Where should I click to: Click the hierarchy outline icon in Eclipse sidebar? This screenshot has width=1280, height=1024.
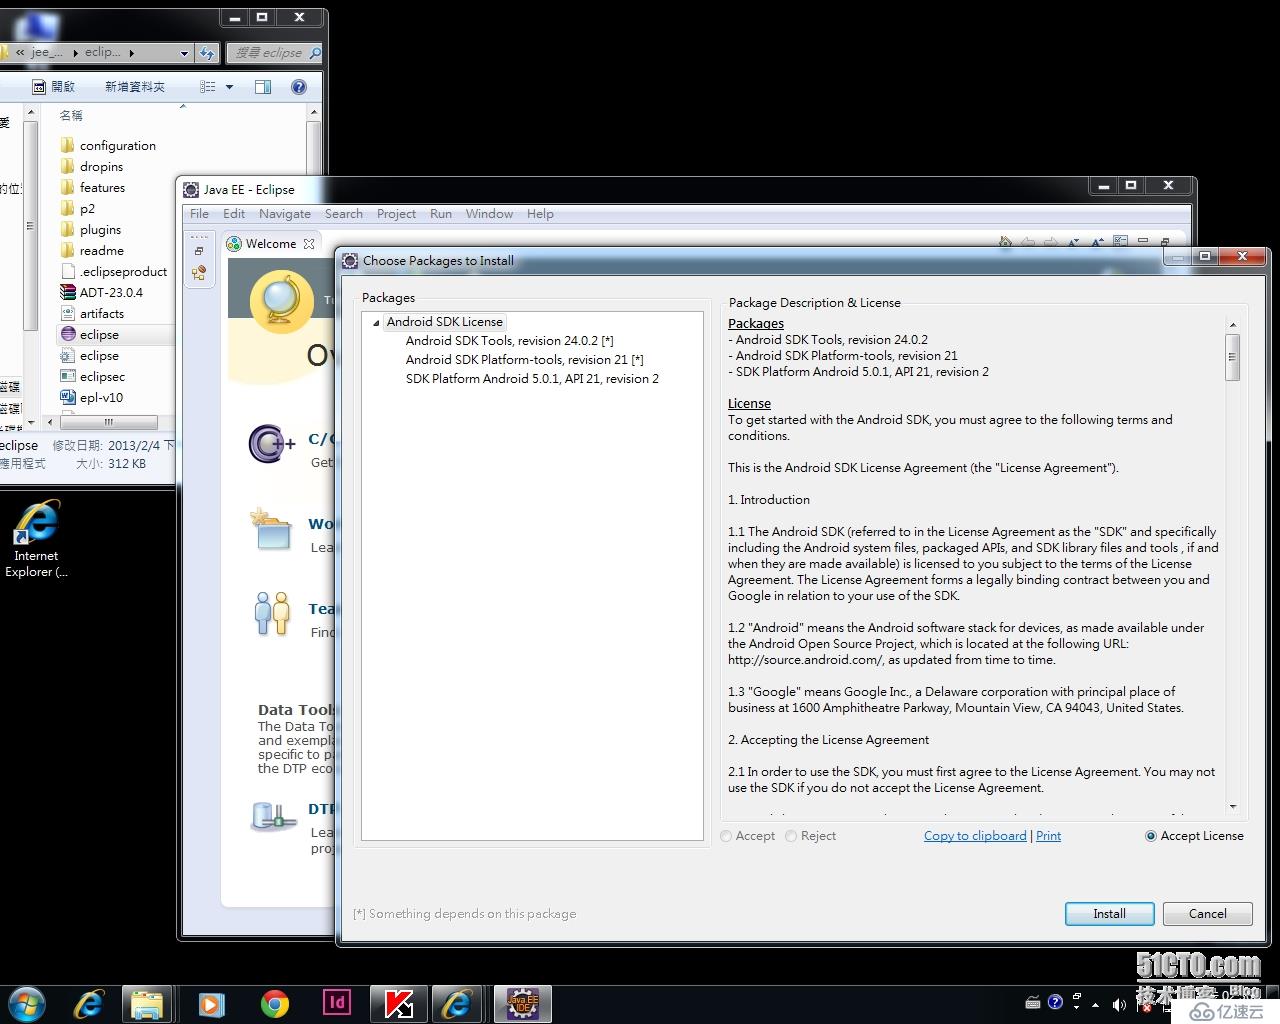click(x=199, y=273)
